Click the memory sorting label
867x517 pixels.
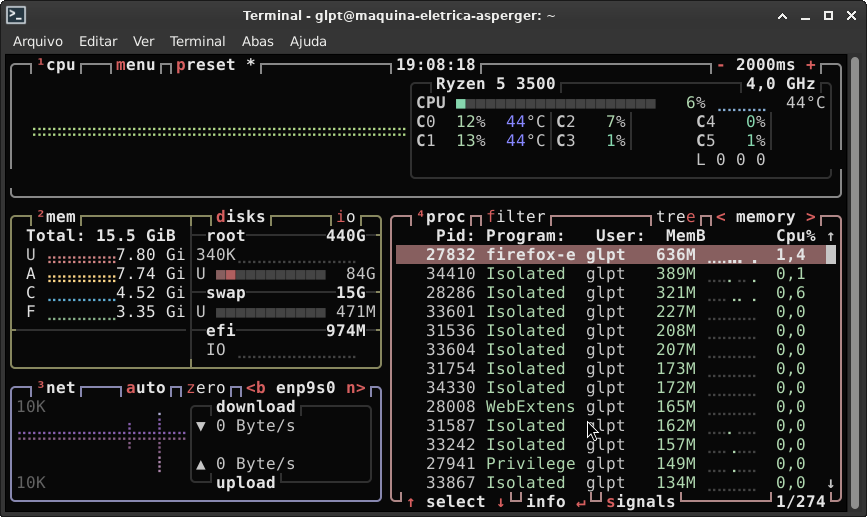coord(765,217)
